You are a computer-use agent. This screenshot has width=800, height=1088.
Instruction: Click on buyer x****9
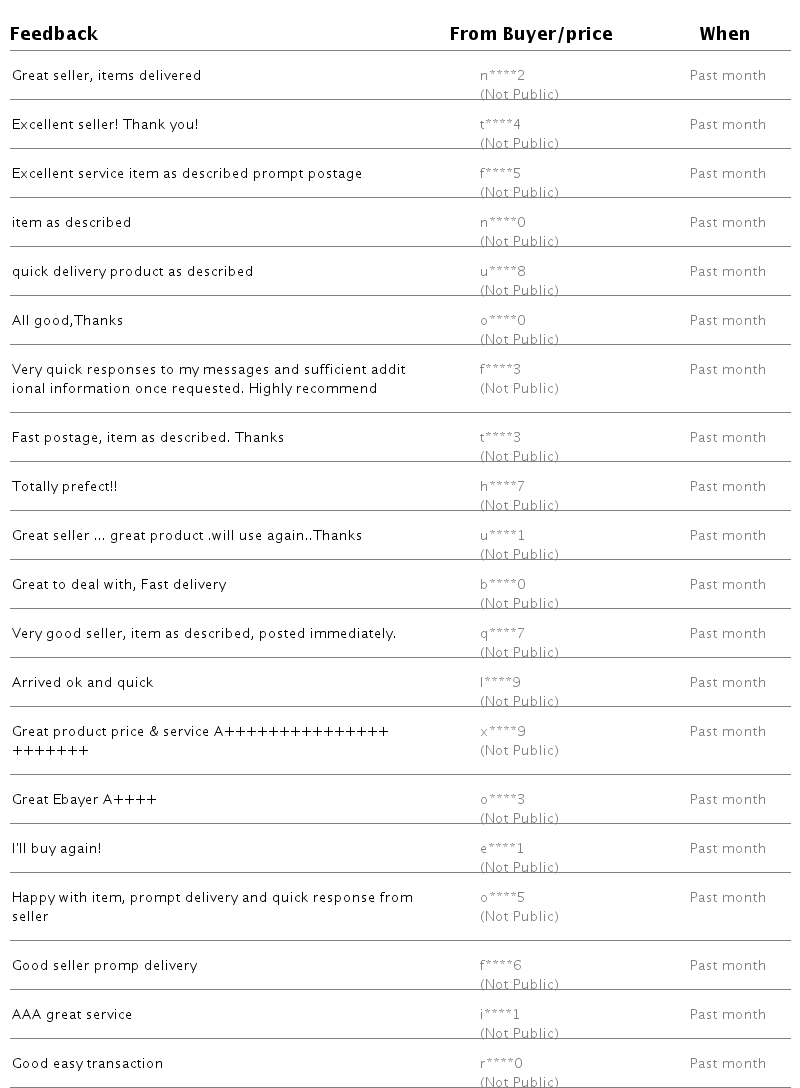502,731
